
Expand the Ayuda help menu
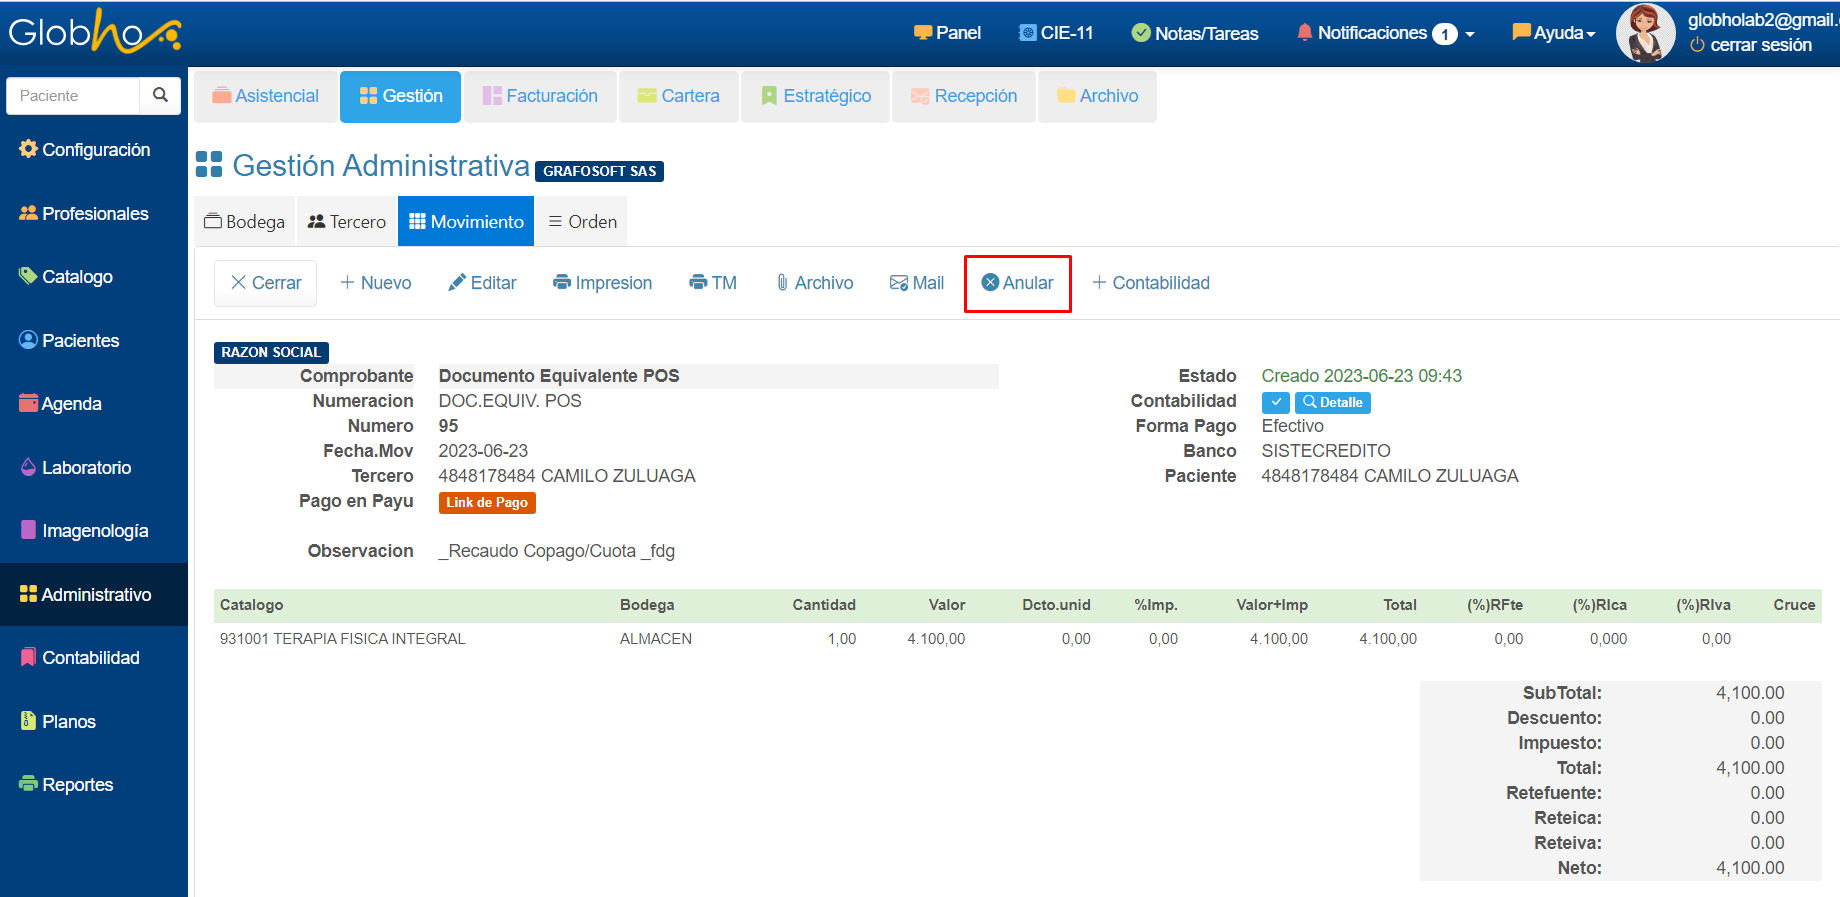tap(1553, 33)
